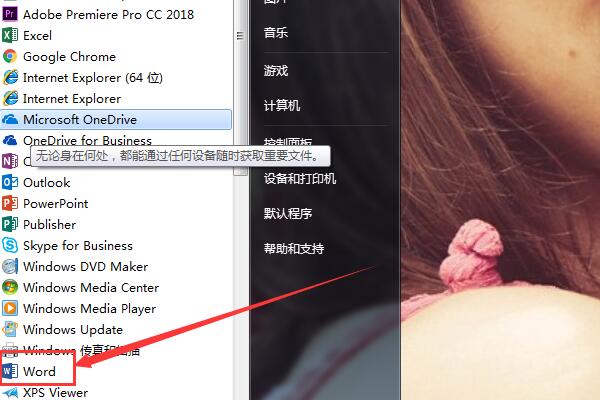Image resolution: width=600 pixels, height=400 pixels.
Task: Choose Windows Update label
Action: point(73,330)
